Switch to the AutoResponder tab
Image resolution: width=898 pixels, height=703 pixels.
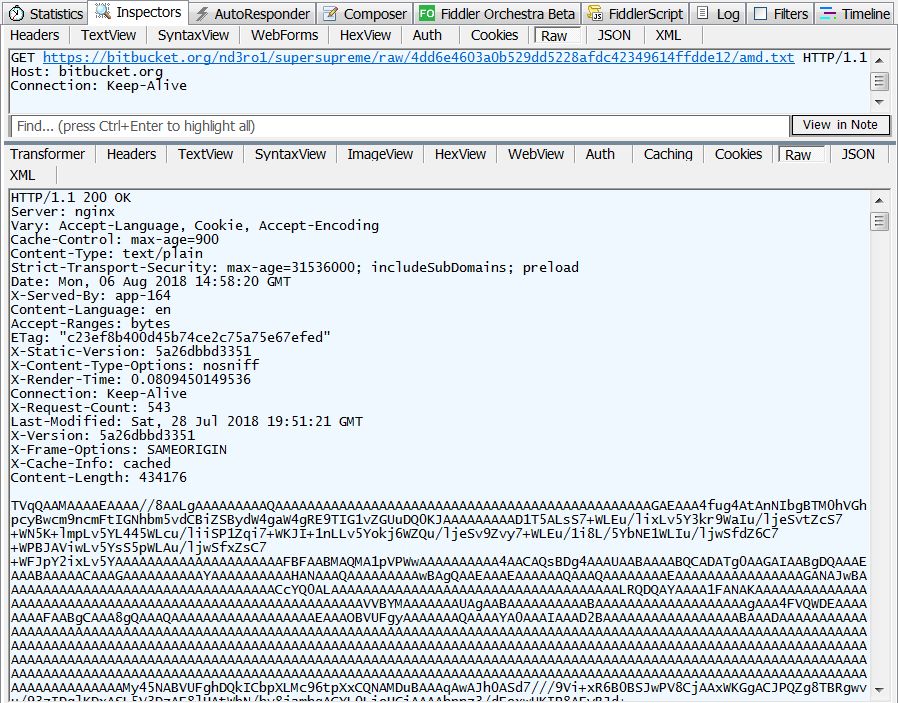pyautogui.click(x=253, y=13)
